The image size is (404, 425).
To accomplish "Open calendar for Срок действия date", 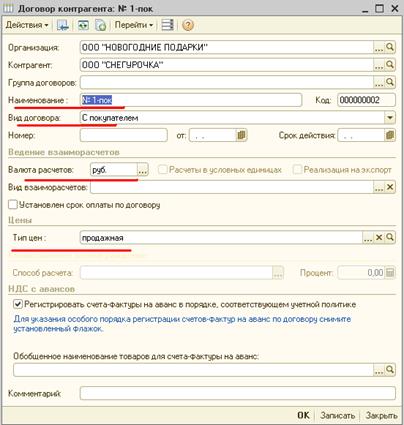I will (390, 135).
